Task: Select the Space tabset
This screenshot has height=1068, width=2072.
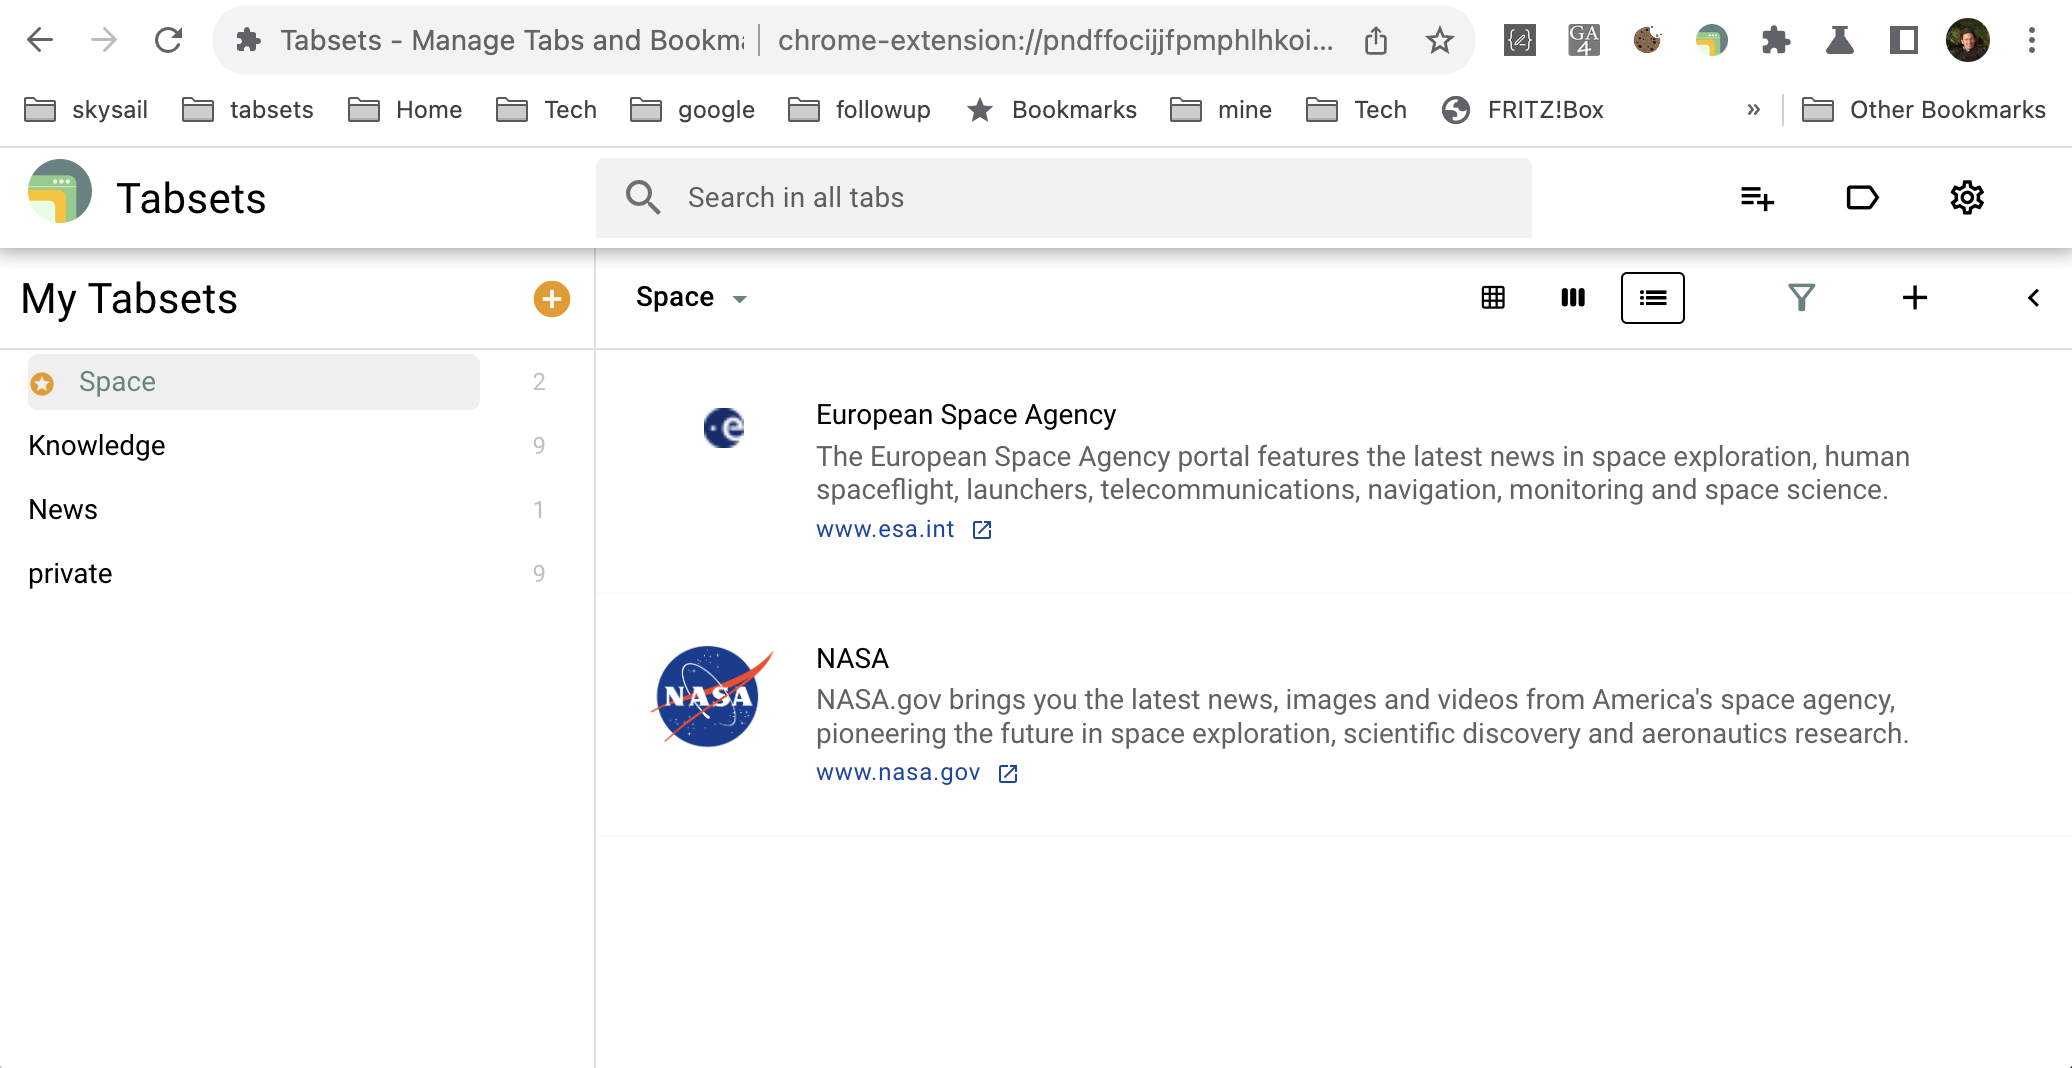Action: click(x=254, y=382)
